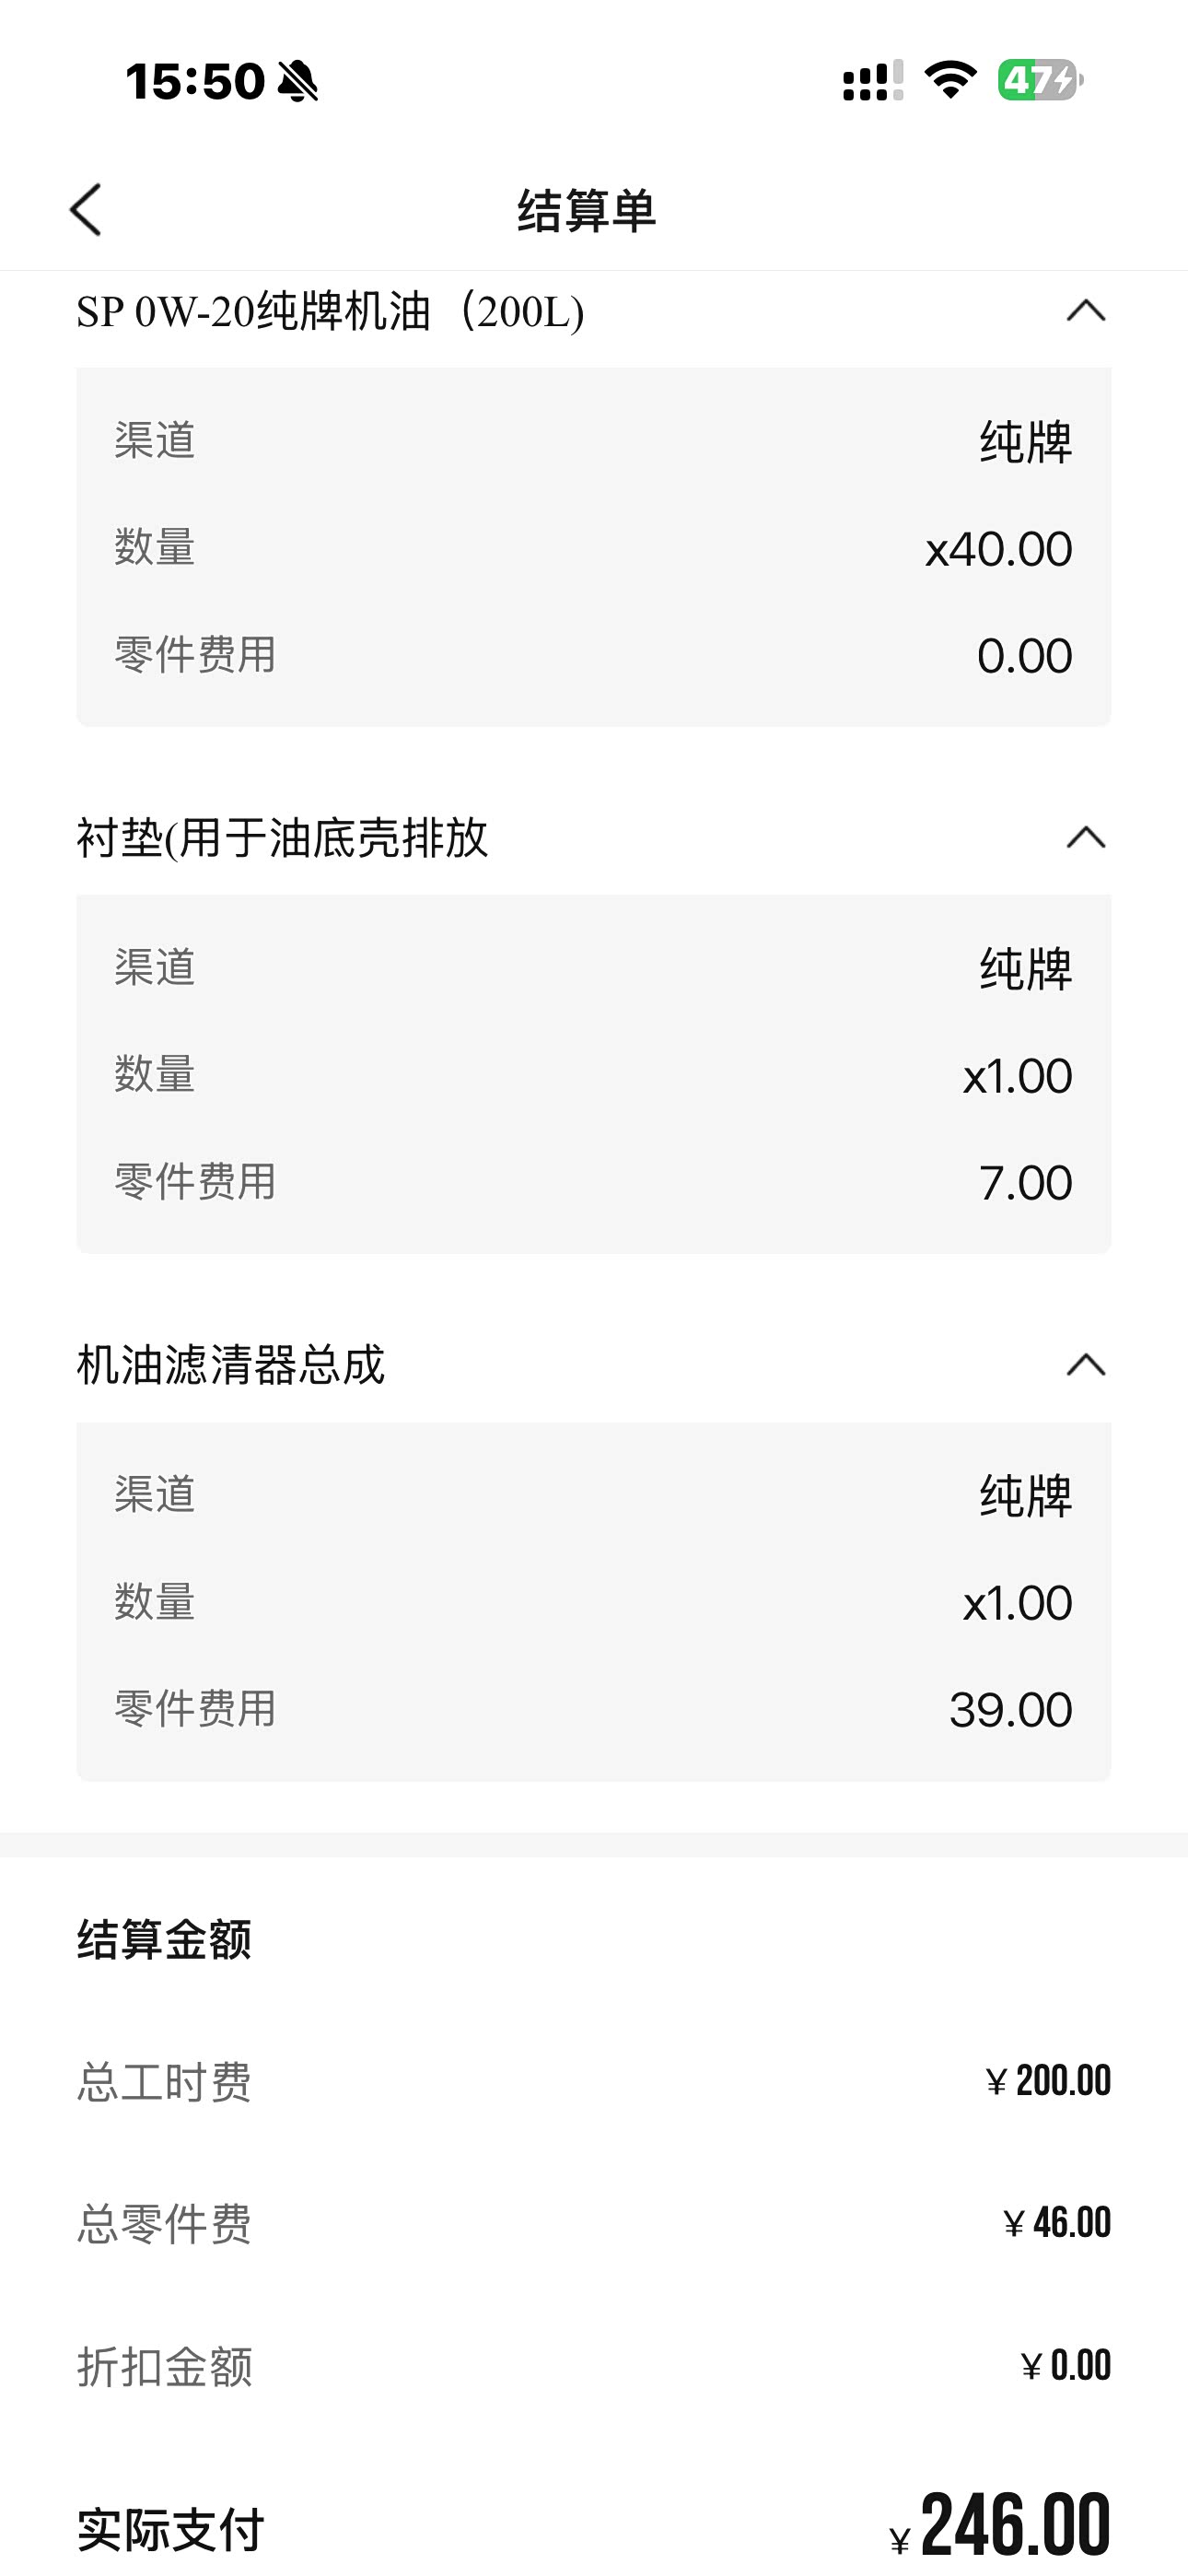Image resolution: width=1188 pixels, height=2576 pixels.
Task: Select the SP 0W-20纯牌机油 (200L) item title
Action: point(330,312)
